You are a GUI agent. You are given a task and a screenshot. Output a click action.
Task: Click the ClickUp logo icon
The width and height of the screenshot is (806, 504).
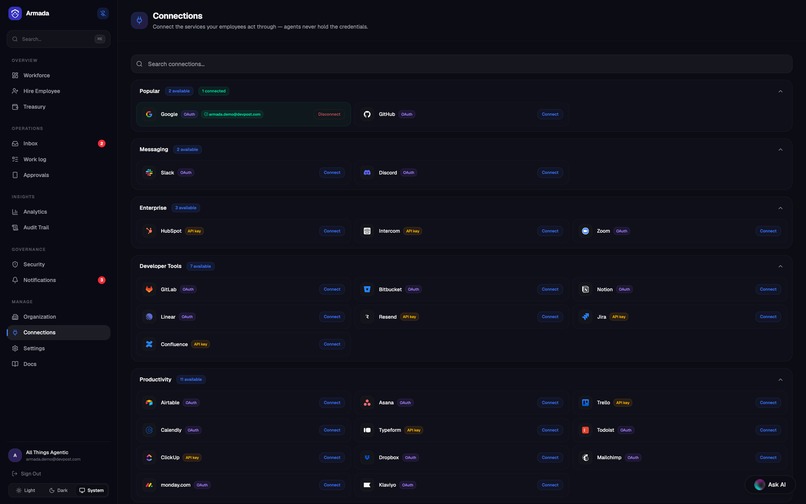pos(149,457)
